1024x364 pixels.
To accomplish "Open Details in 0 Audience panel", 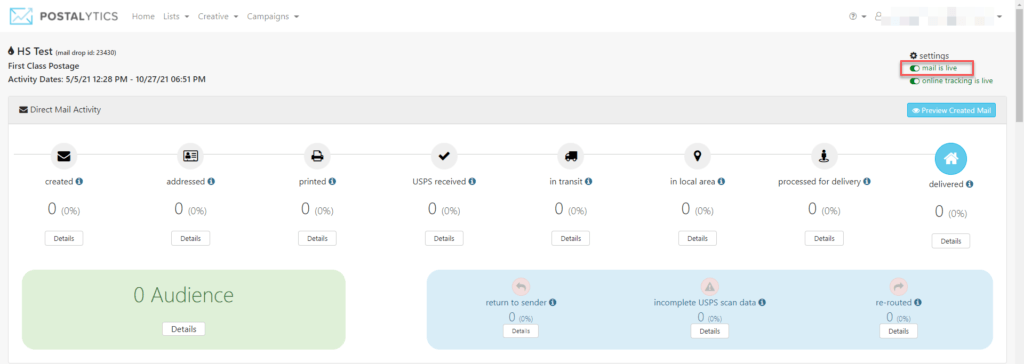I will [184, 329].
